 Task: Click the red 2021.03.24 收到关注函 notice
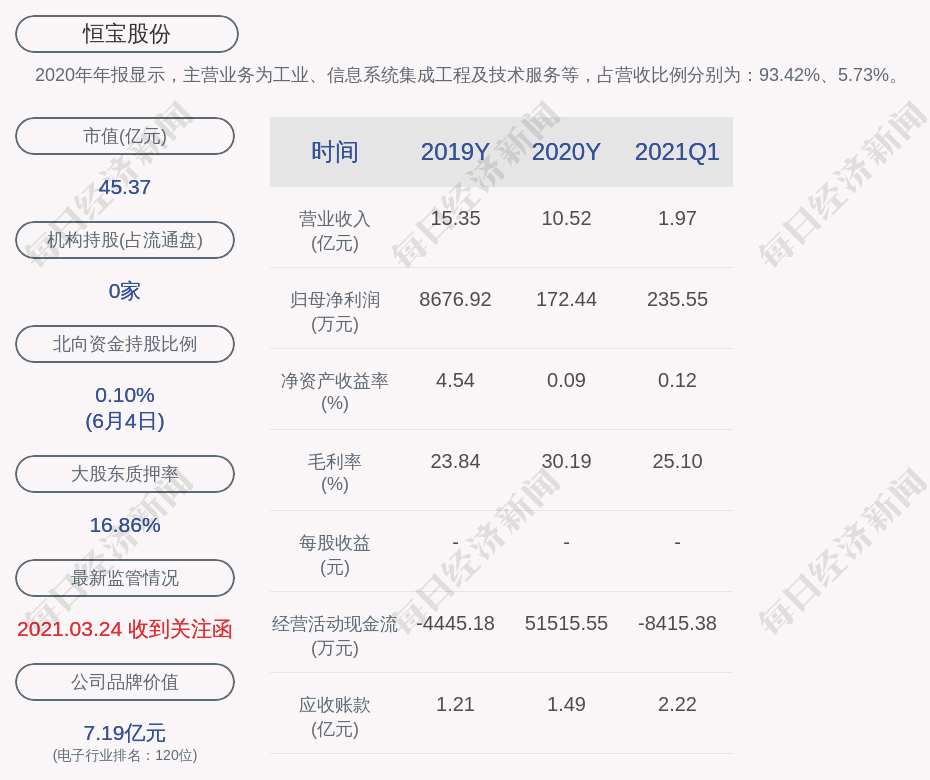[x=125, y=629]
